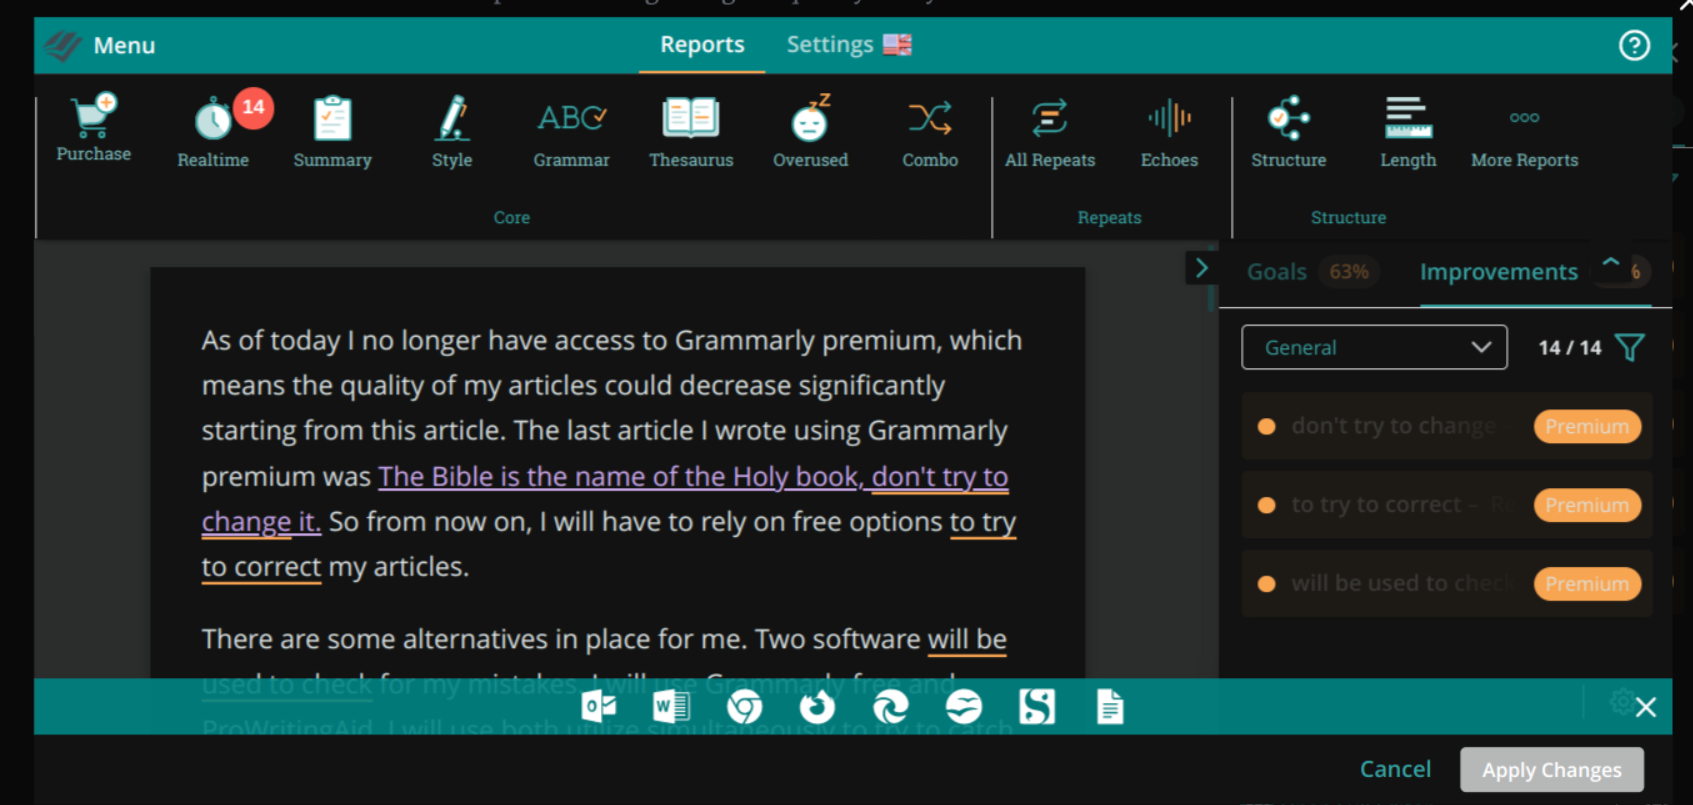Open the Goals tab
The width and height of the screenshot is (1693, 805).
click(x=1277, y=272)
